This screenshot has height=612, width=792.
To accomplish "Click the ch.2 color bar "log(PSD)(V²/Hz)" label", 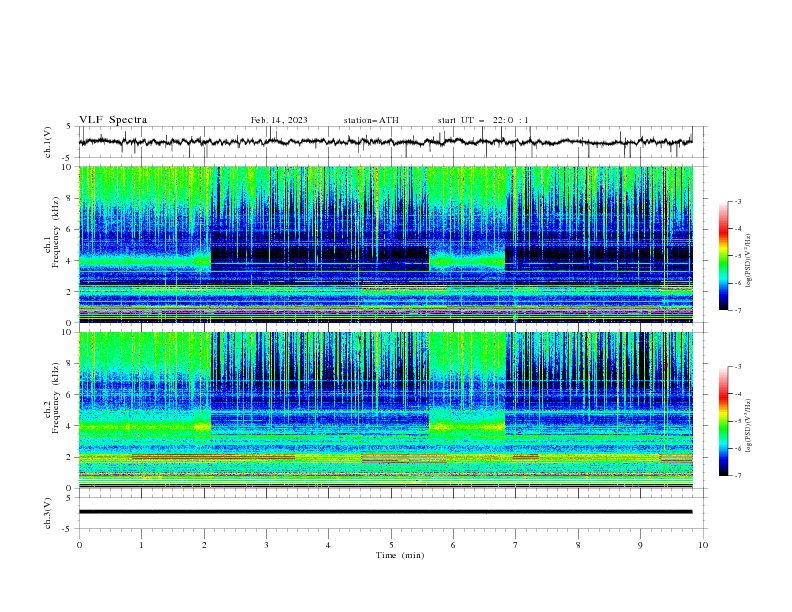I will [x=749, y=426].
